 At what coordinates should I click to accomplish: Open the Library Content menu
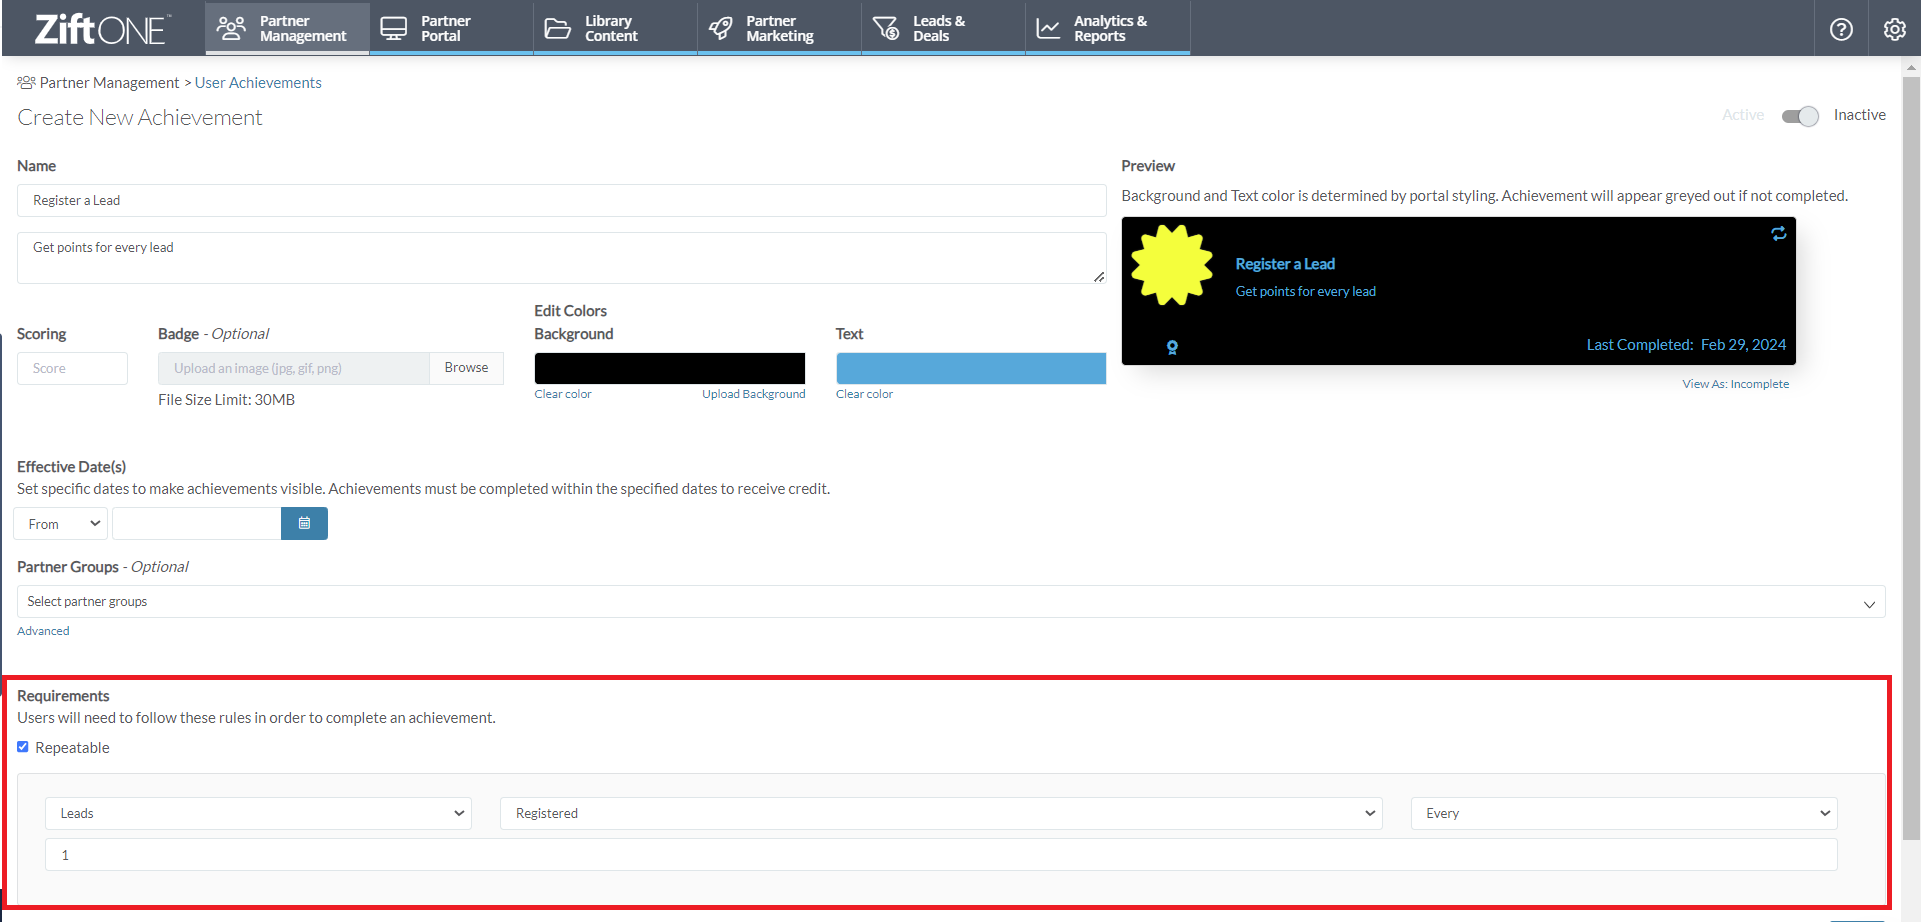point(615,28)
